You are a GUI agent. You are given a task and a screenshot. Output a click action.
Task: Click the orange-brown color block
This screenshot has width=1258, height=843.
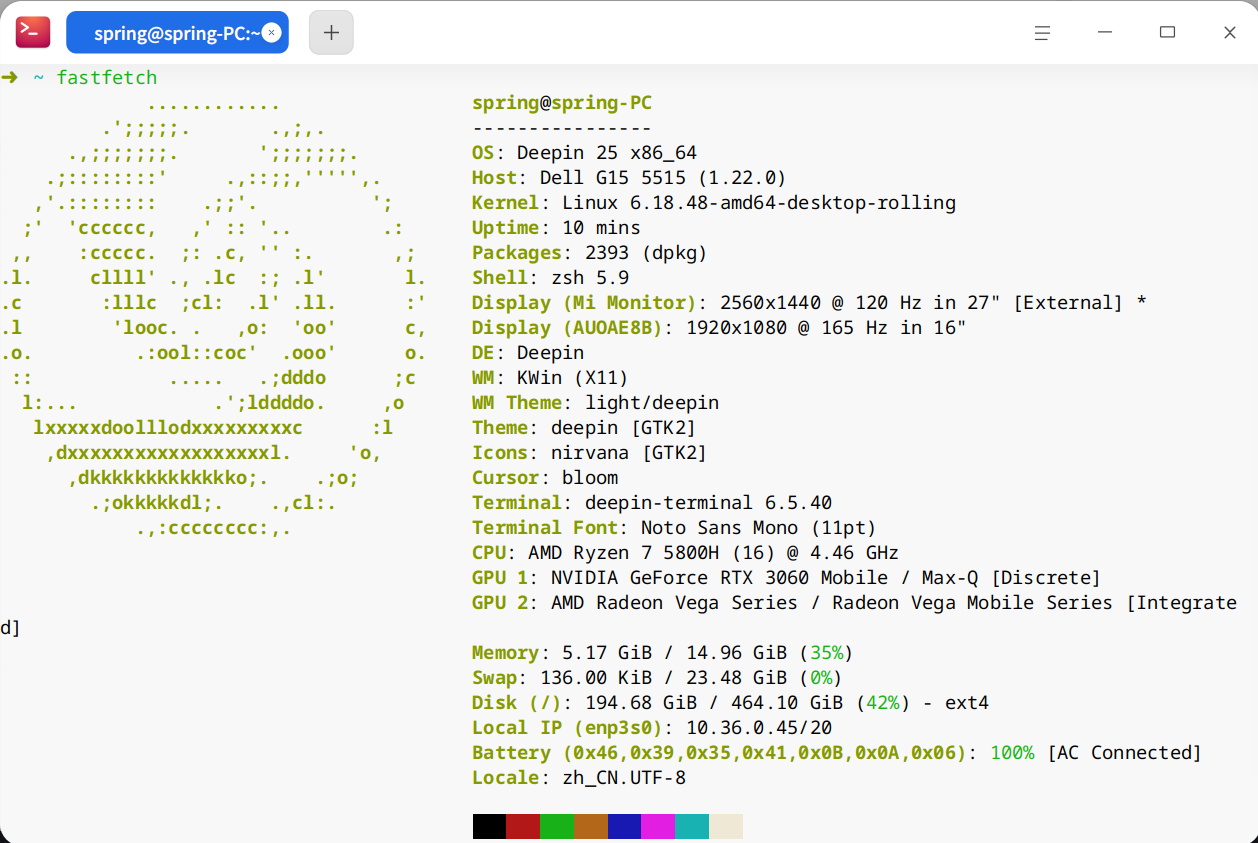pyautogui.click(x=591, y=826)
